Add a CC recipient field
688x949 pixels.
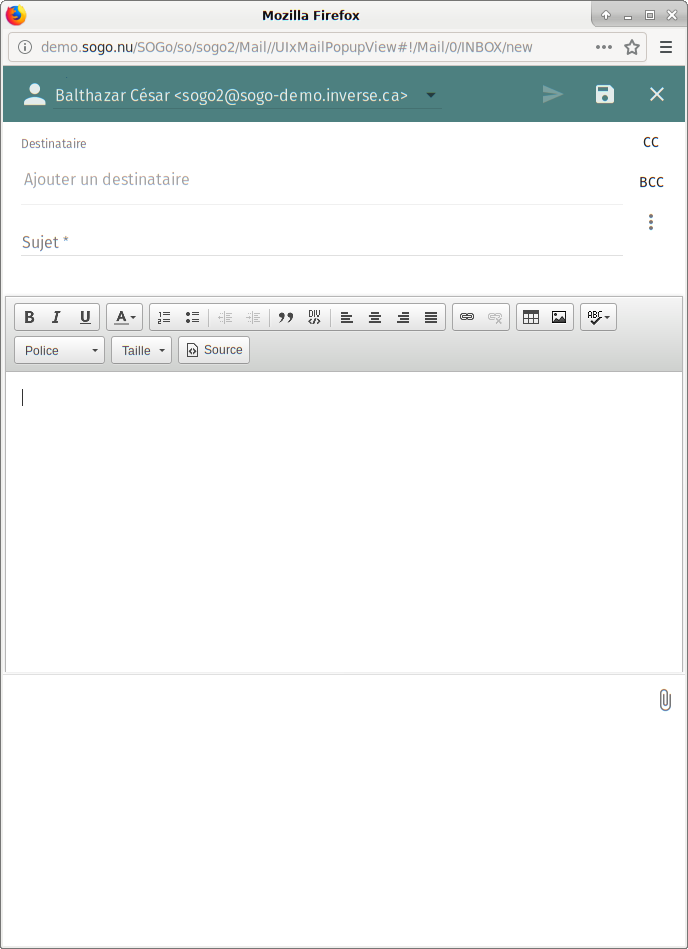click(651, 142)
